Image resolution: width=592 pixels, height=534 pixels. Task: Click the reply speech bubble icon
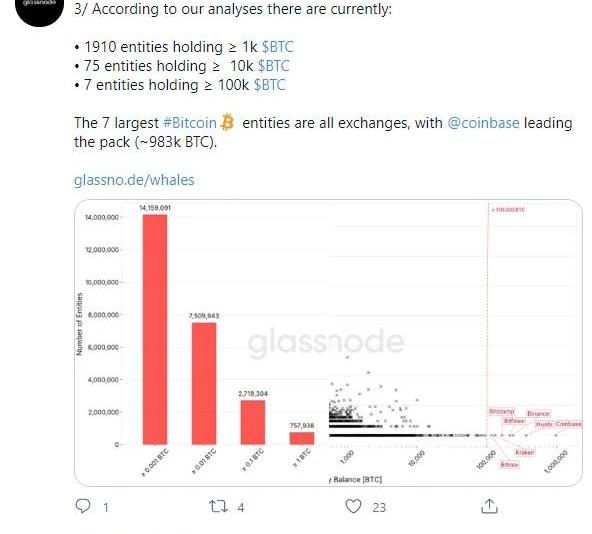tap(83, 506)
